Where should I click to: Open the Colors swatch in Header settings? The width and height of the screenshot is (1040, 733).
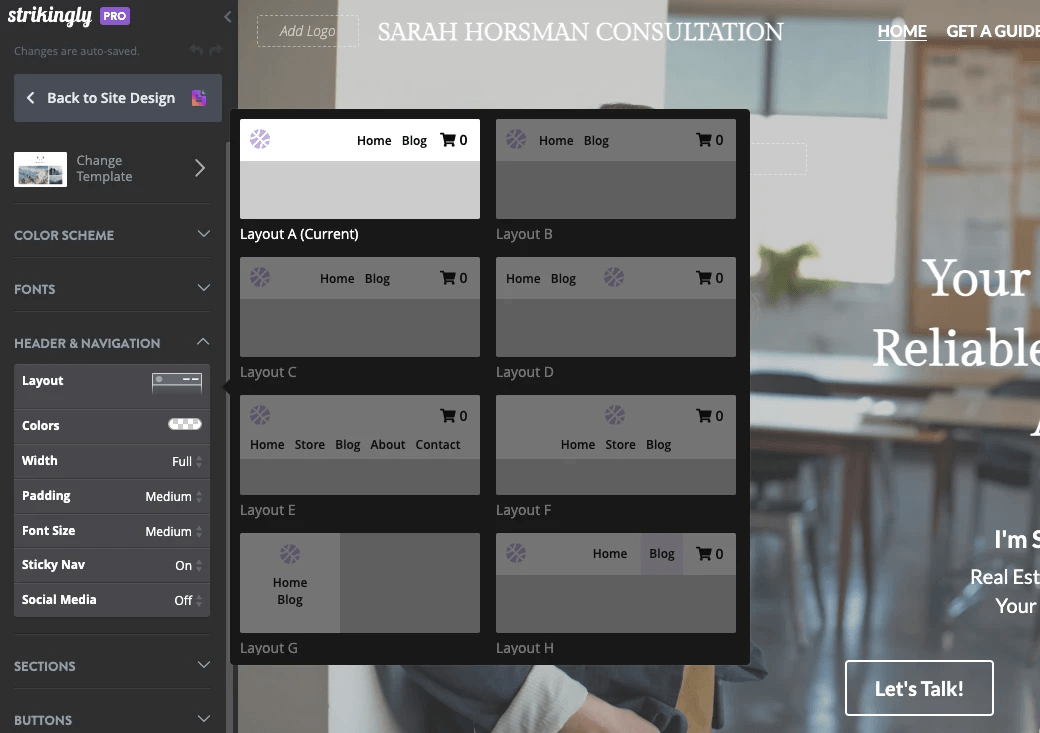[x=185, y=424]
